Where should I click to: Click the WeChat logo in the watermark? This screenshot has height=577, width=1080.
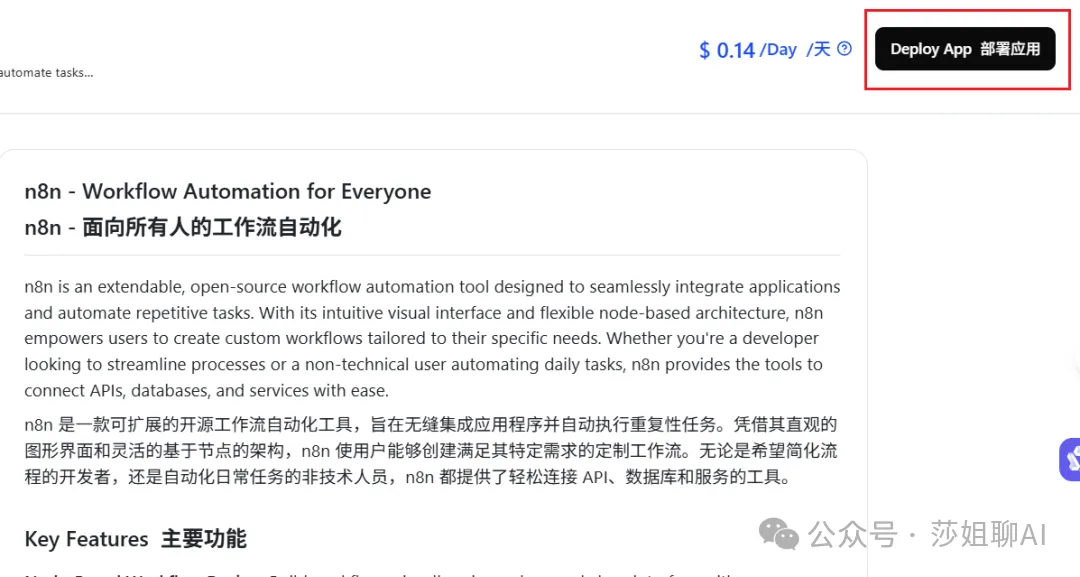tap(779, 533)
